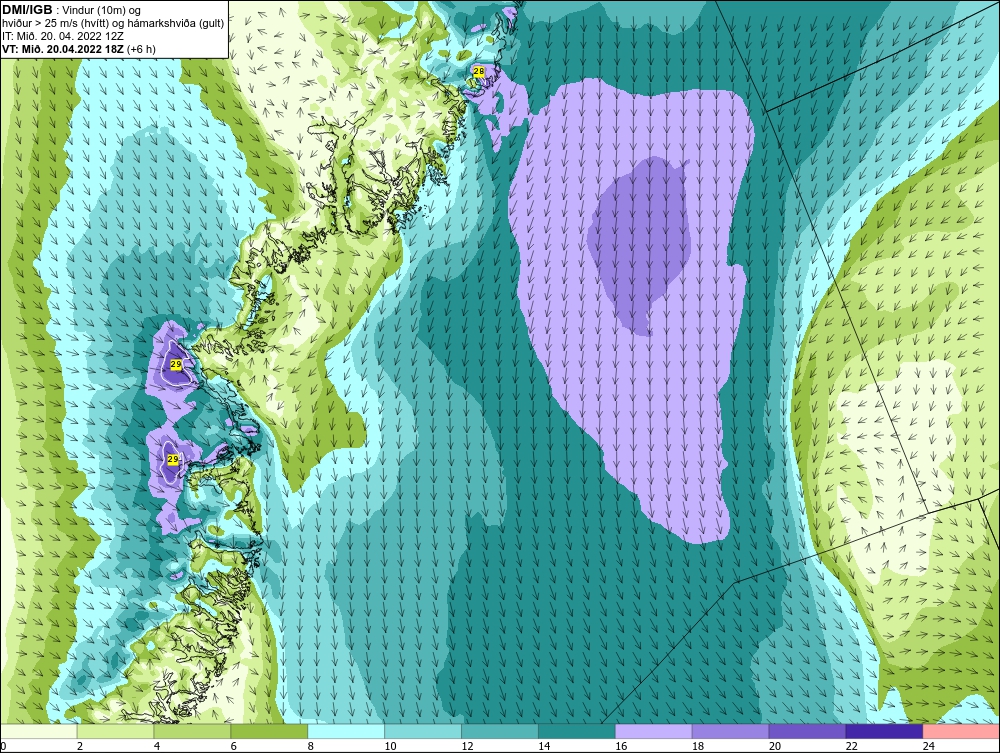Click the scale value "6"
The image size is (1000, 753).
(x=233, y=746)
